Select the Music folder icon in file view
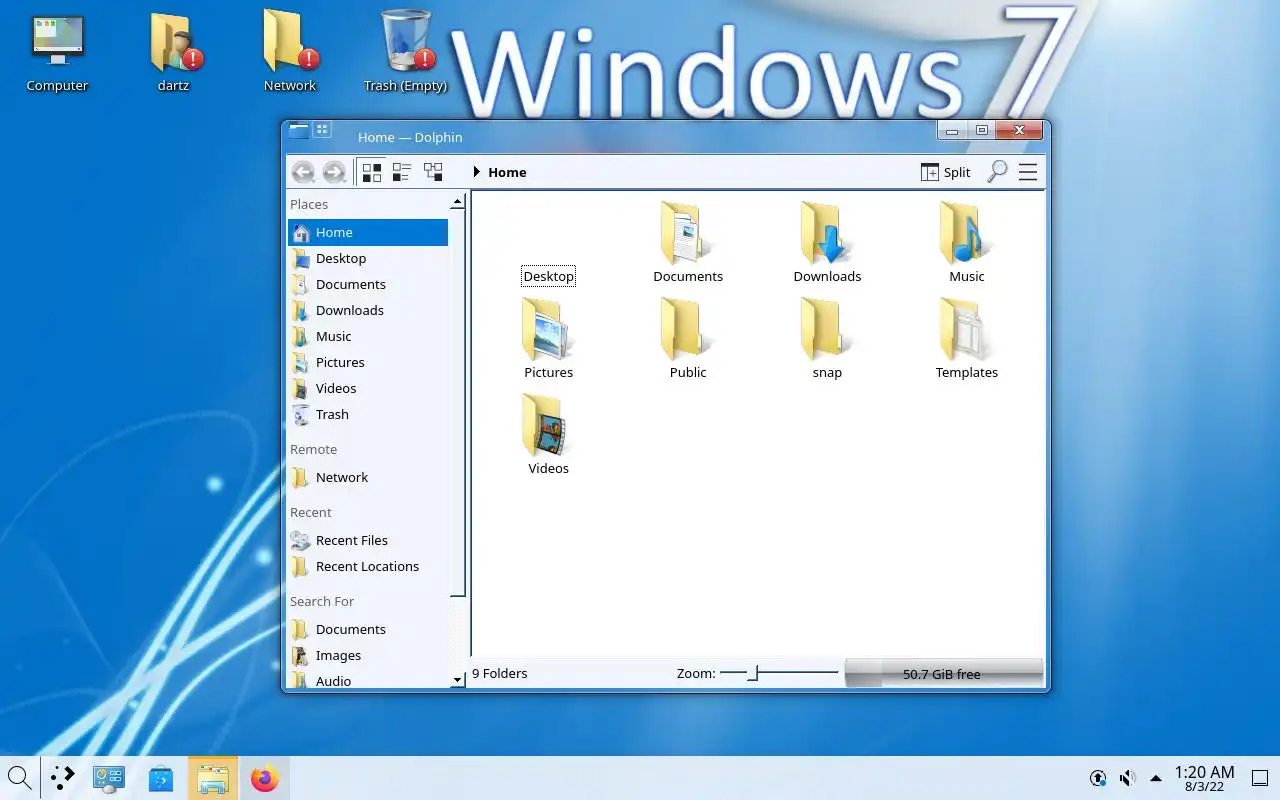1280x800 pixels. (965, 233)
